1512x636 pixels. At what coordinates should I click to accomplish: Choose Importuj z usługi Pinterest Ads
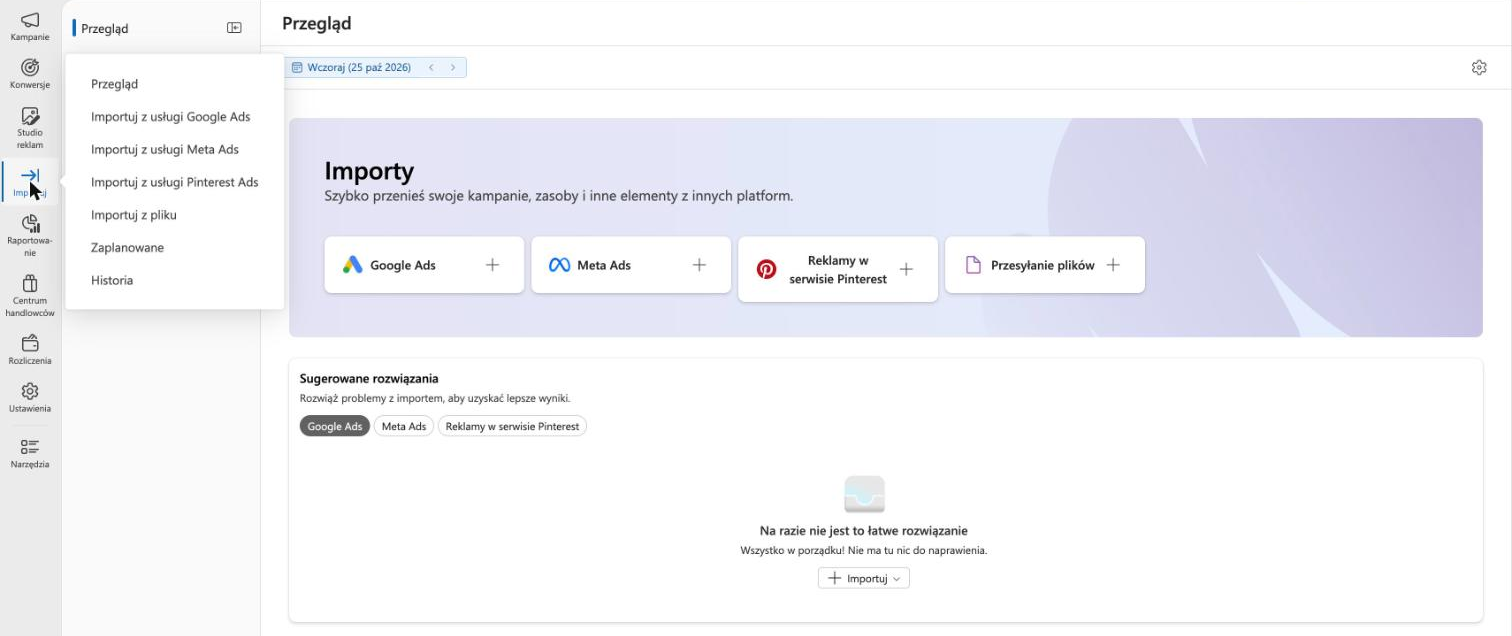[174, 182]
